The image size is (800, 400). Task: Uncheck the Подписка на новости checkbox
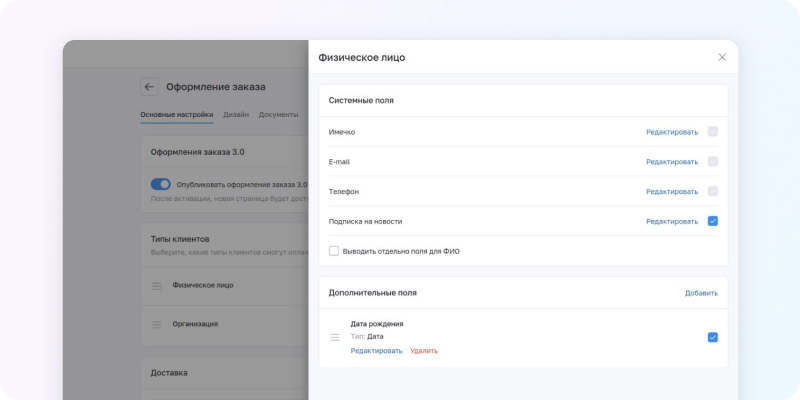[713, 221]
